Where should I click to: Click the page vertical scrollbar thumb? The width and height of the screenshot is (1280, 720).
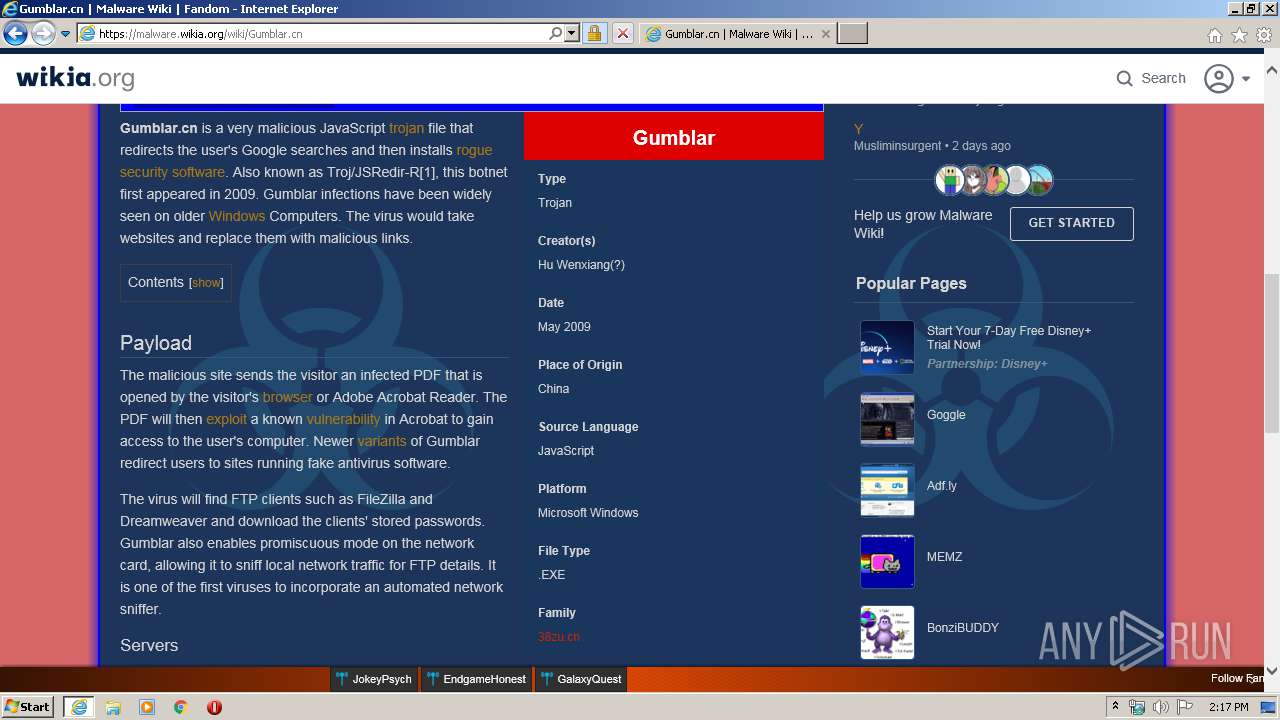(1272, 353)
